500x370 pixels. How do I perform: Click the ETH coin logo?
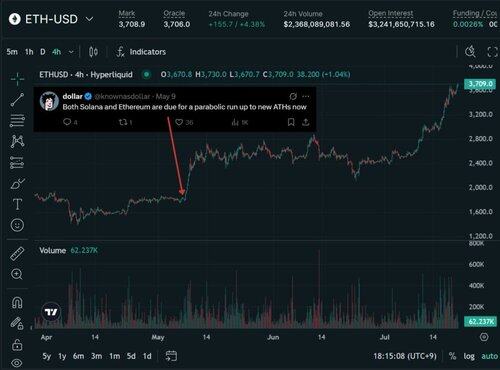click(15, 19)
